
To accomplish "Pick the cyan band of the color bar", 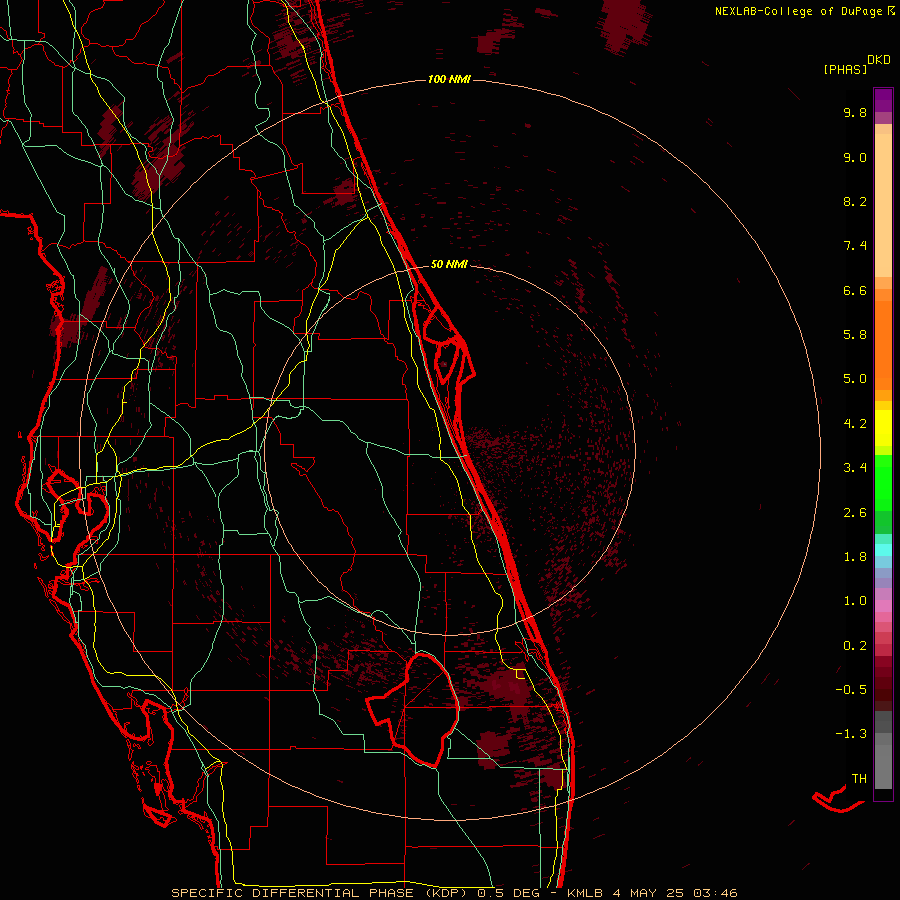I will [x=883, y=550].
